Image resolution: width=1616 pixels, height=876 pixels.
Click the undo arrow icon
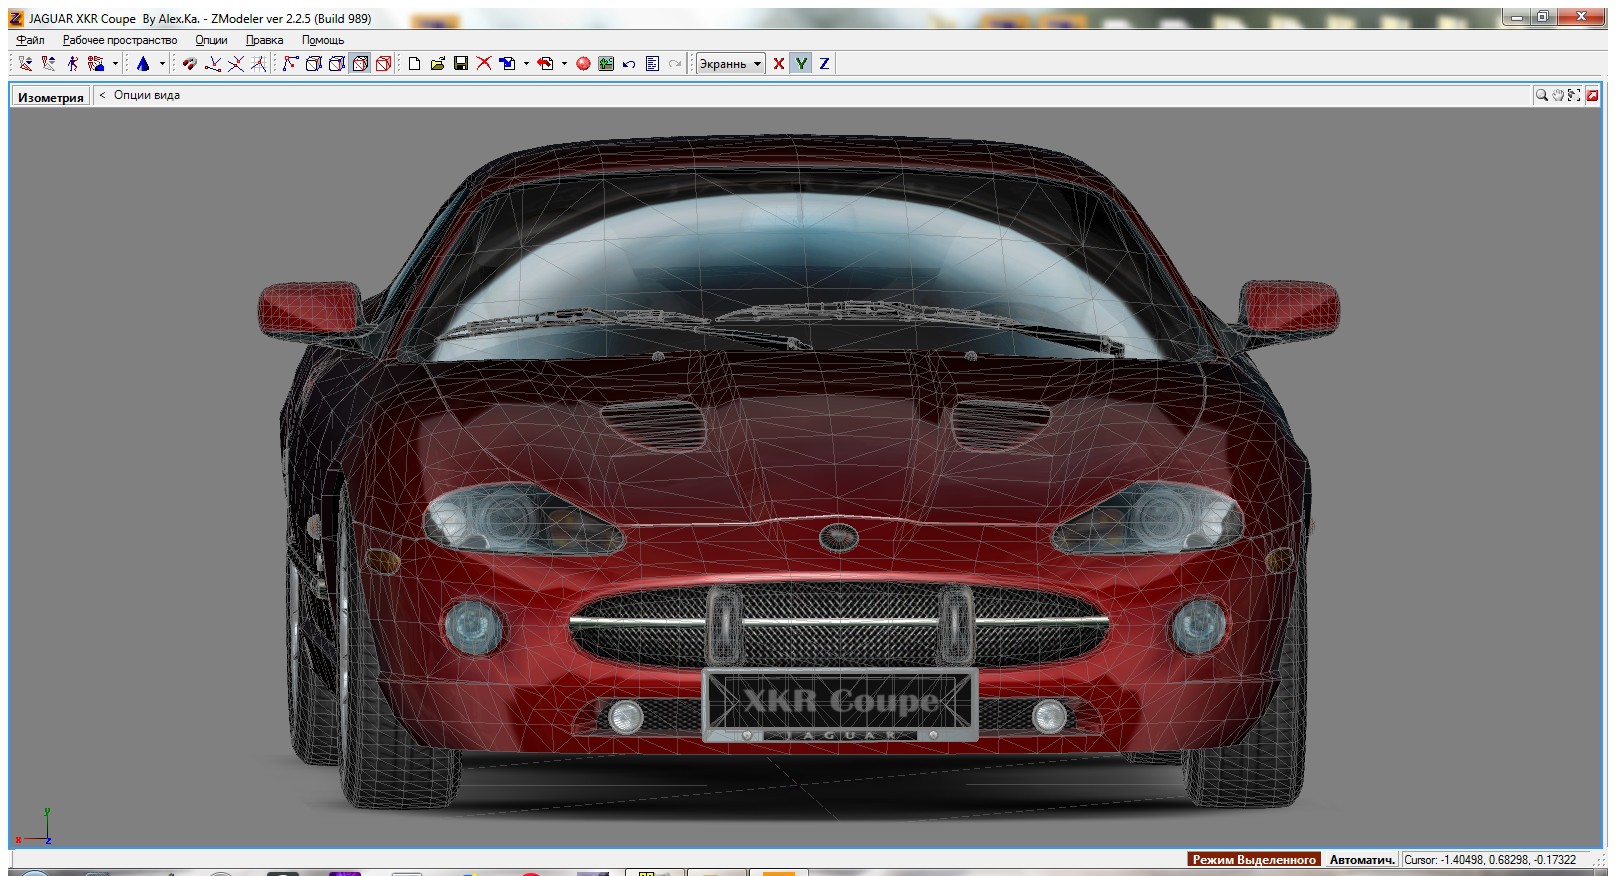[x=629, y=63]
